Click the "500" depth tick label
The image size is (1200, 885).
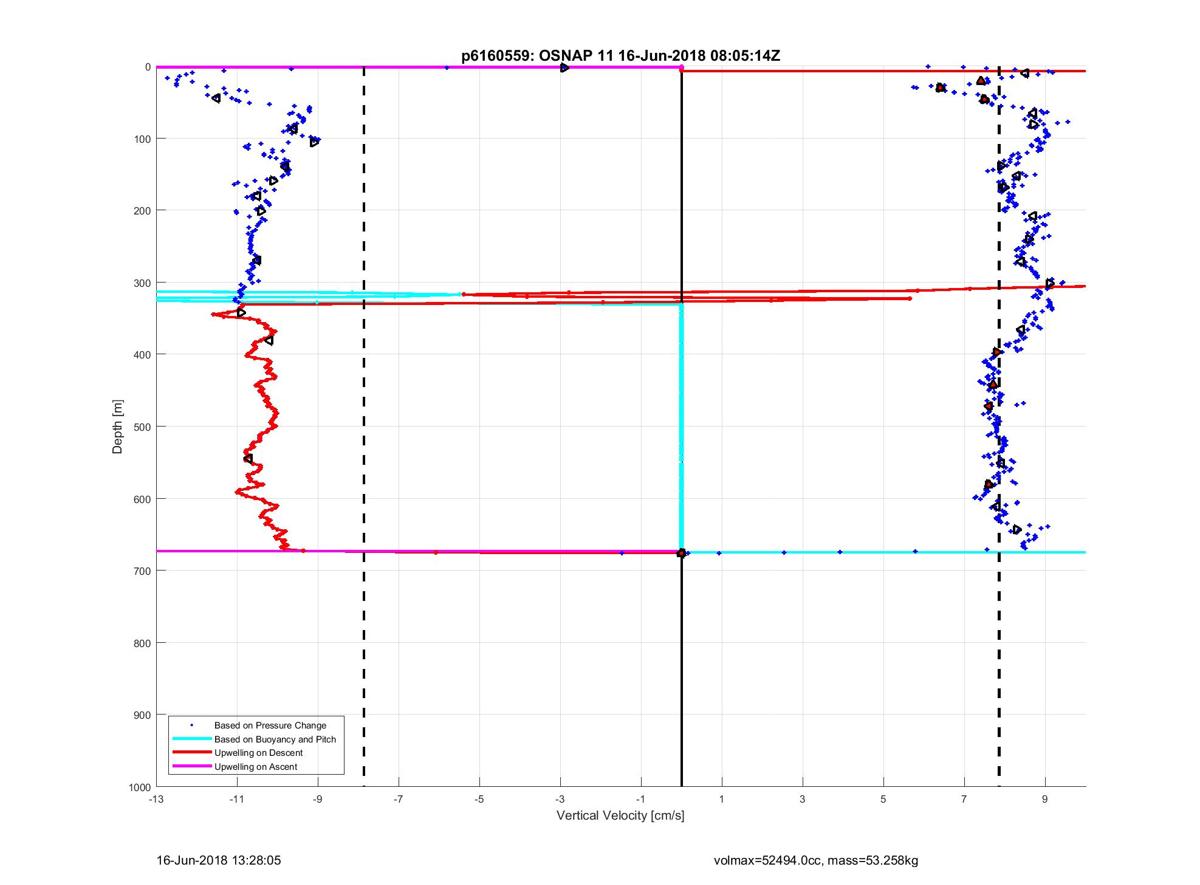point(142,427)
